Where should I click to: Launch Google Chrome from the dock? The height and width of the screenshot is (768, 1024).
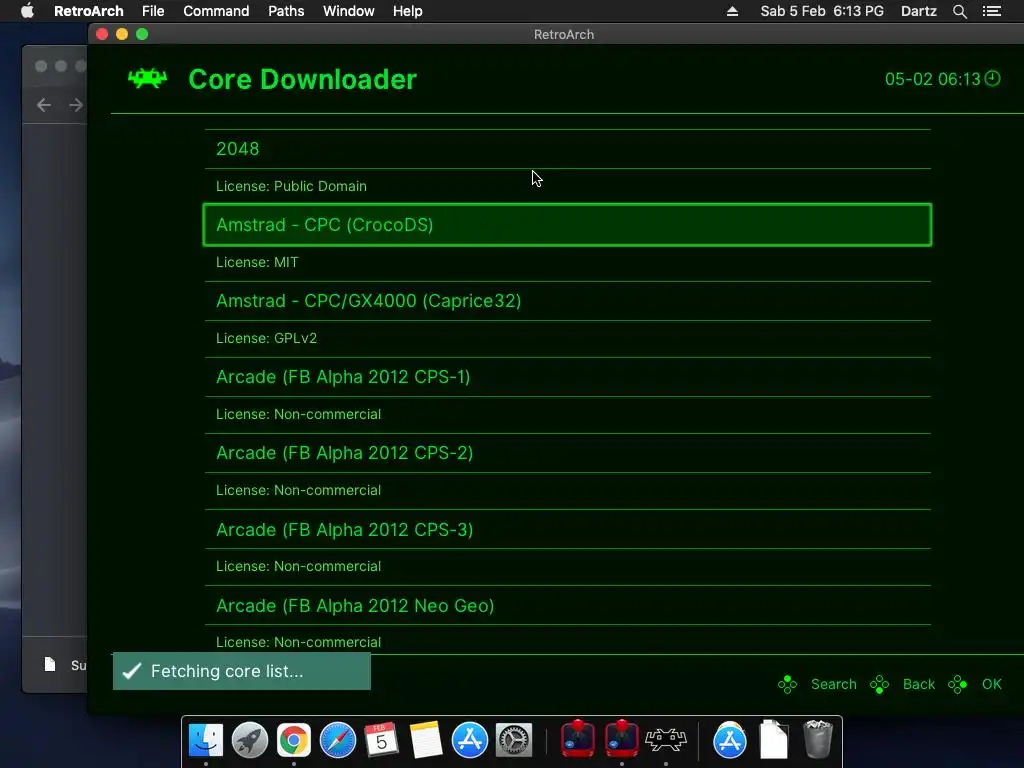tap(293, 740)
